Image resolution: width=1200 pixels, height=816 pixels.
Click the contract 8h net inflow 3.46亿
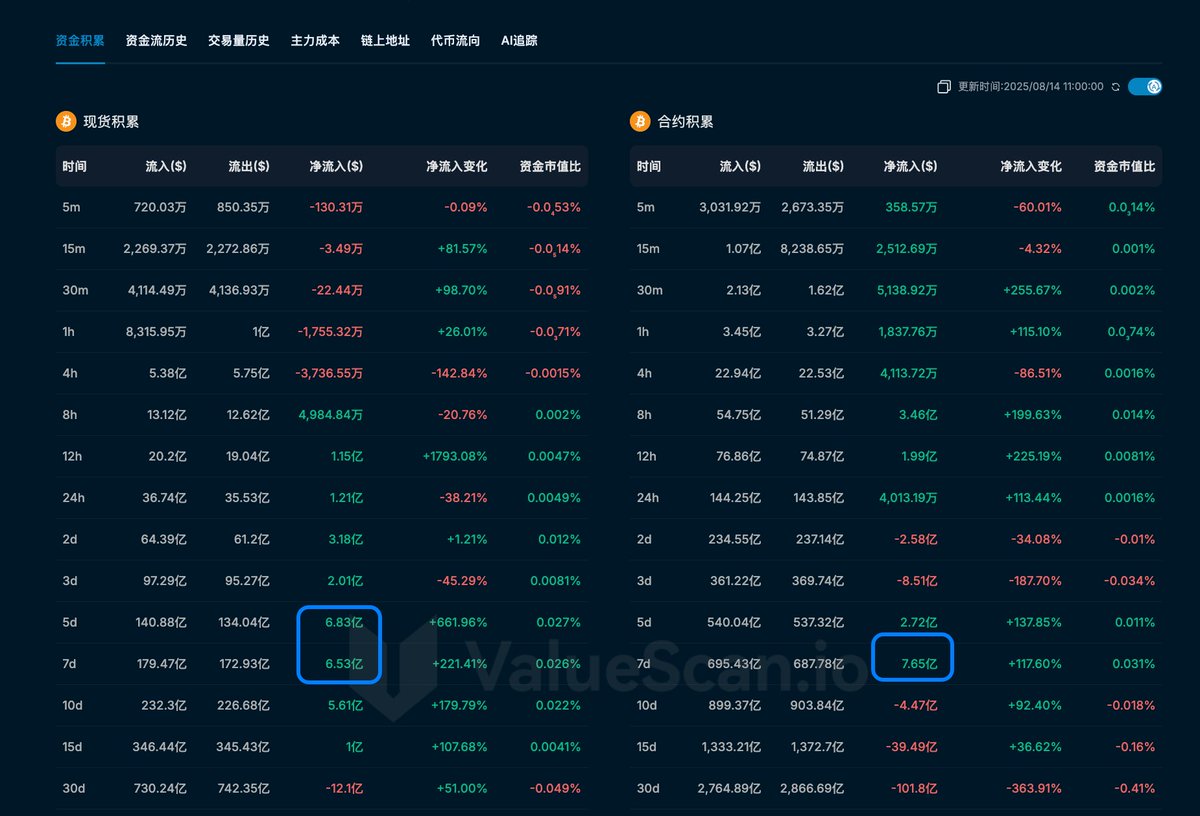point(919,414)
